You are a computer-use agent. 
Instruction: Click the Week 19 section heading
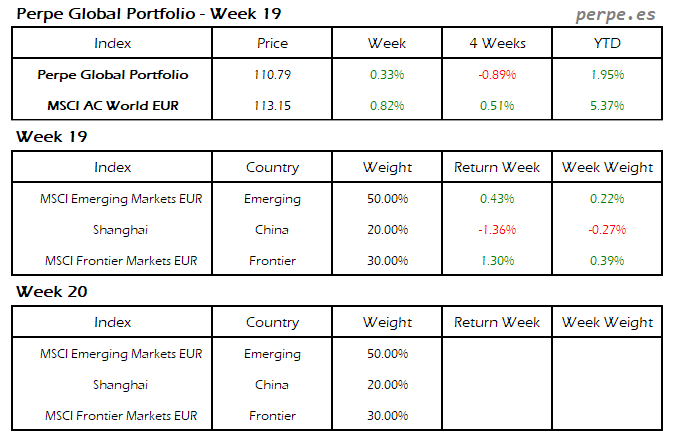point(48,136)
